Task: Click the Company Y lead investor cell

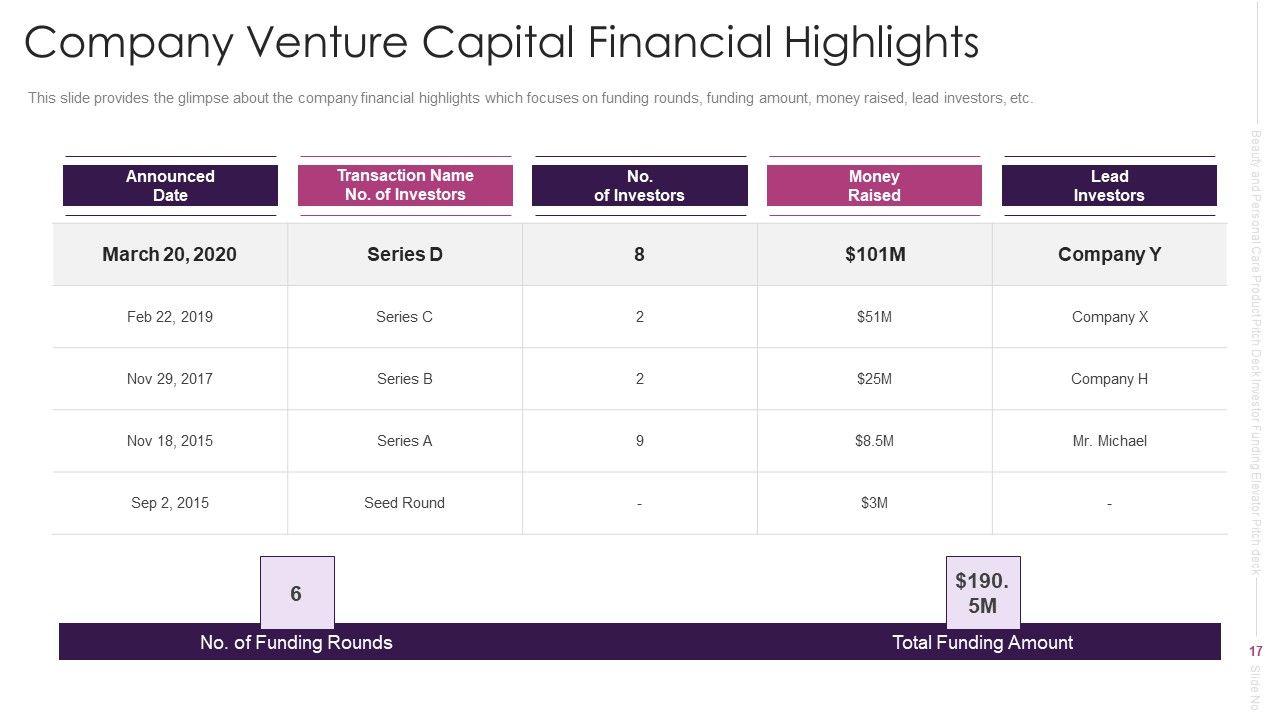Action: point(1109,254)
